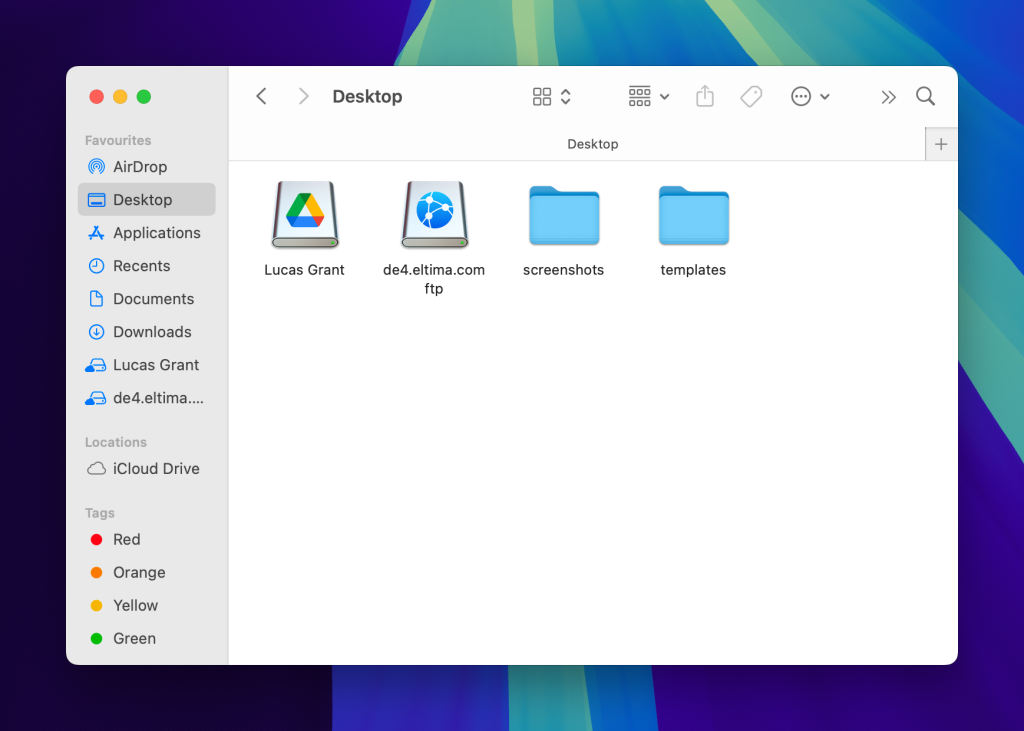
Task: Filter by the Red tag
Action: pyautogui.click(x=126, y=539)
